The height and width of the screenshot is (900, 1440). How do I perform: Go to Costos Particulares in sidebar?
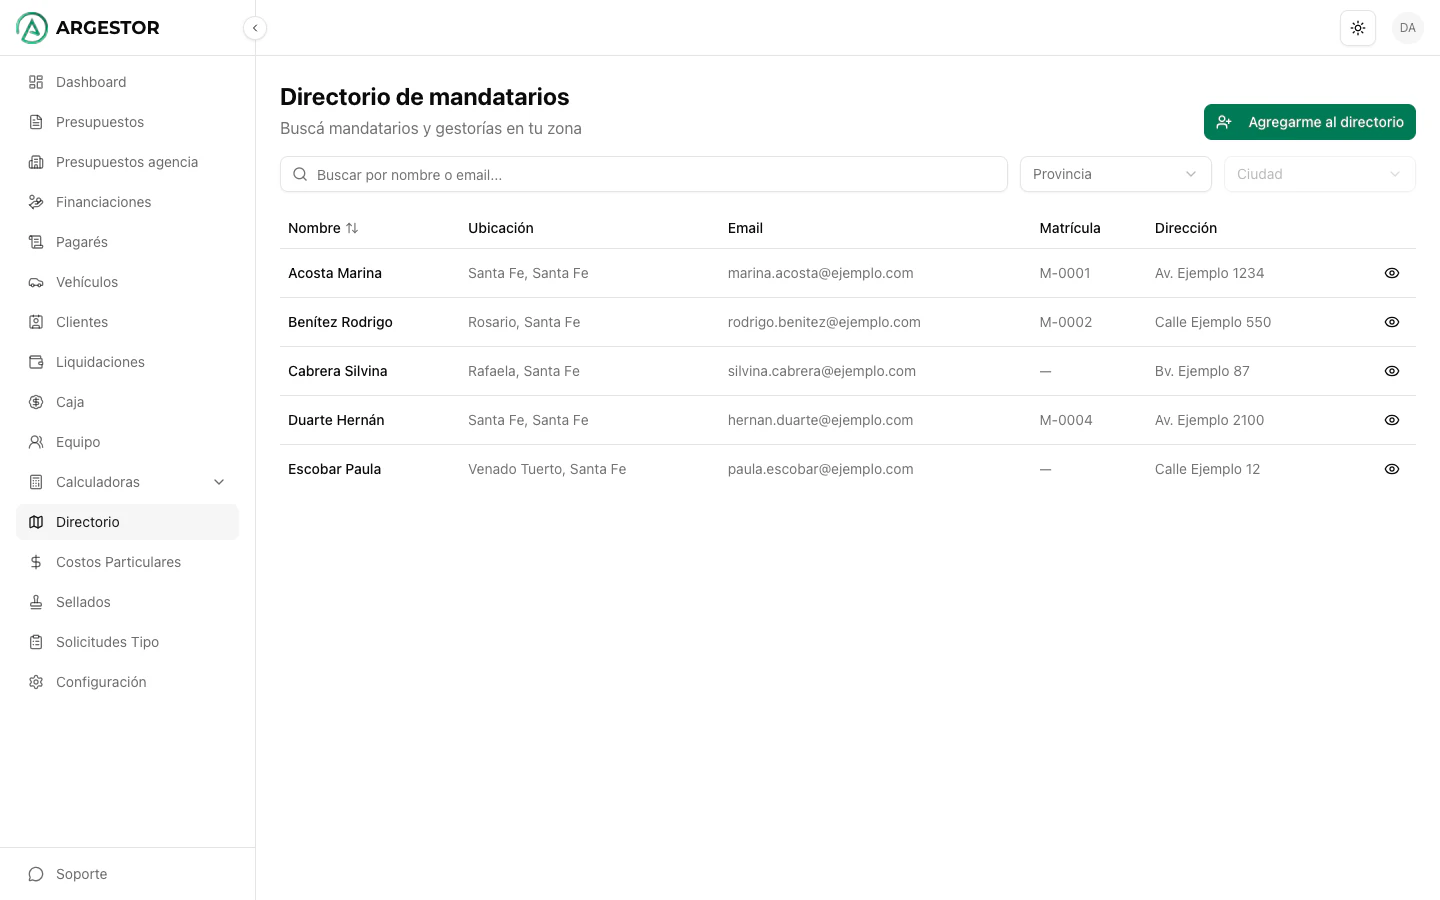tap(128, 562)
